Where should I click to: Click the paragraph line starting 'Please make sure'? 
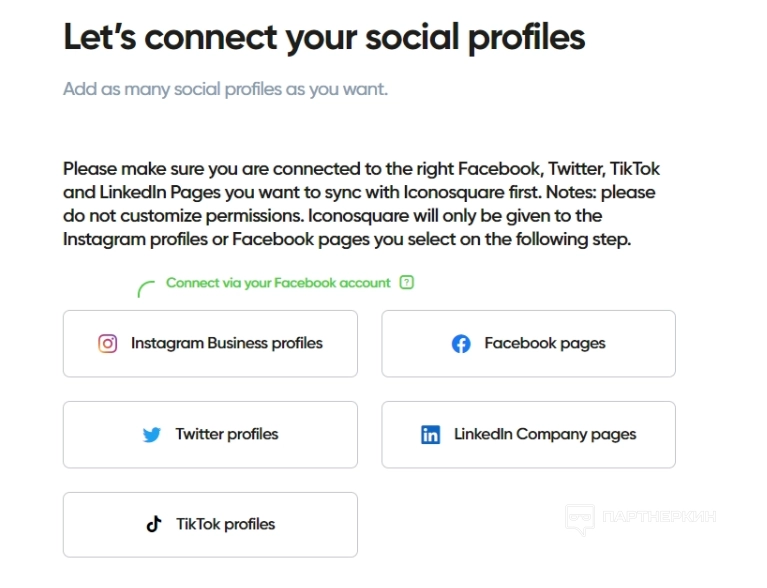pos(361,169)
